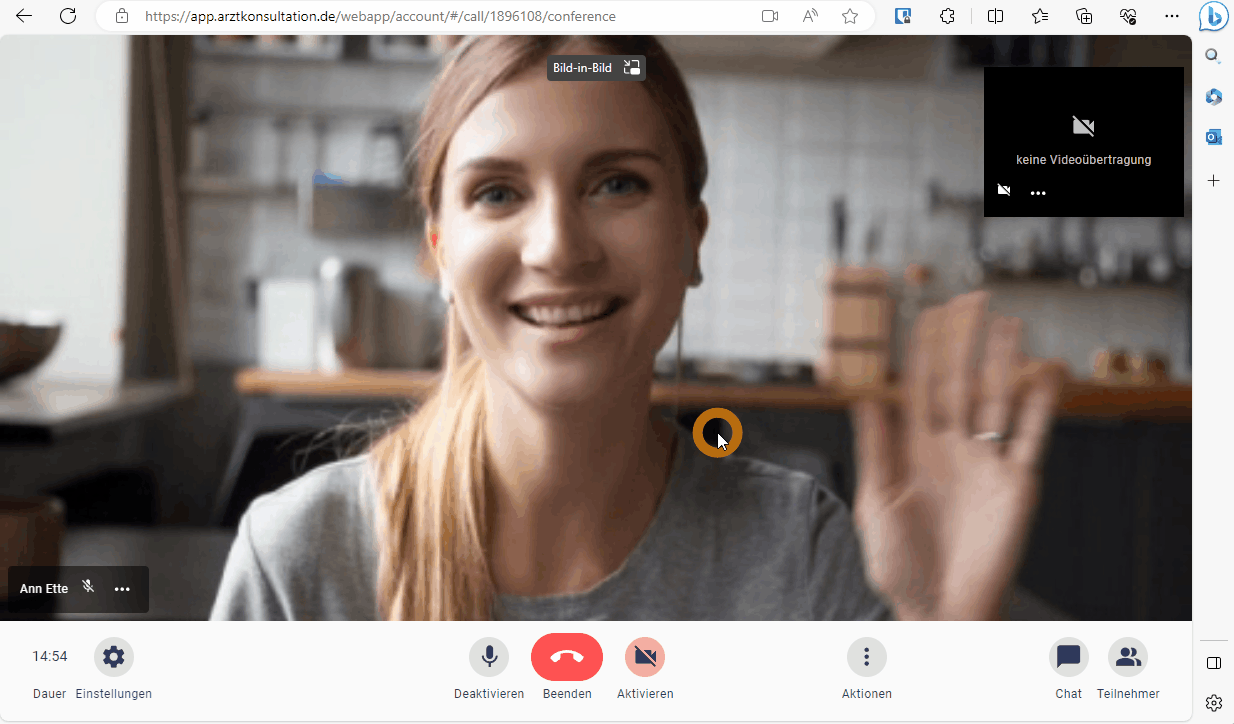Mute microphone with Deaktivieren button

click(x=489, y=657)
